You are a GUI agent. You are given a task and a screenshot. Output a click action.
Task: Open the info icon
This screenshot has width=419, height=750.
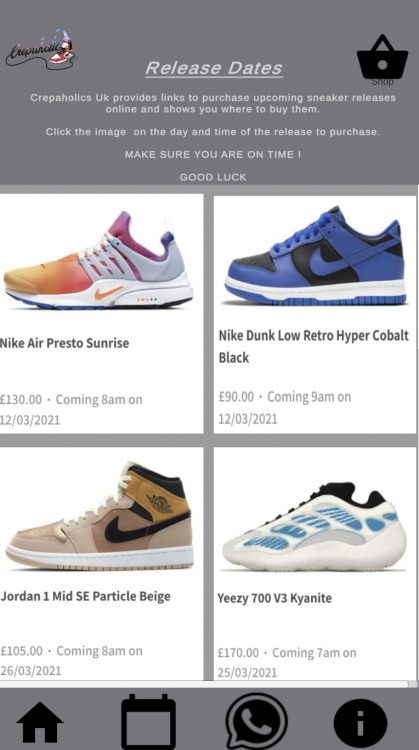click(x=360, y=722)
